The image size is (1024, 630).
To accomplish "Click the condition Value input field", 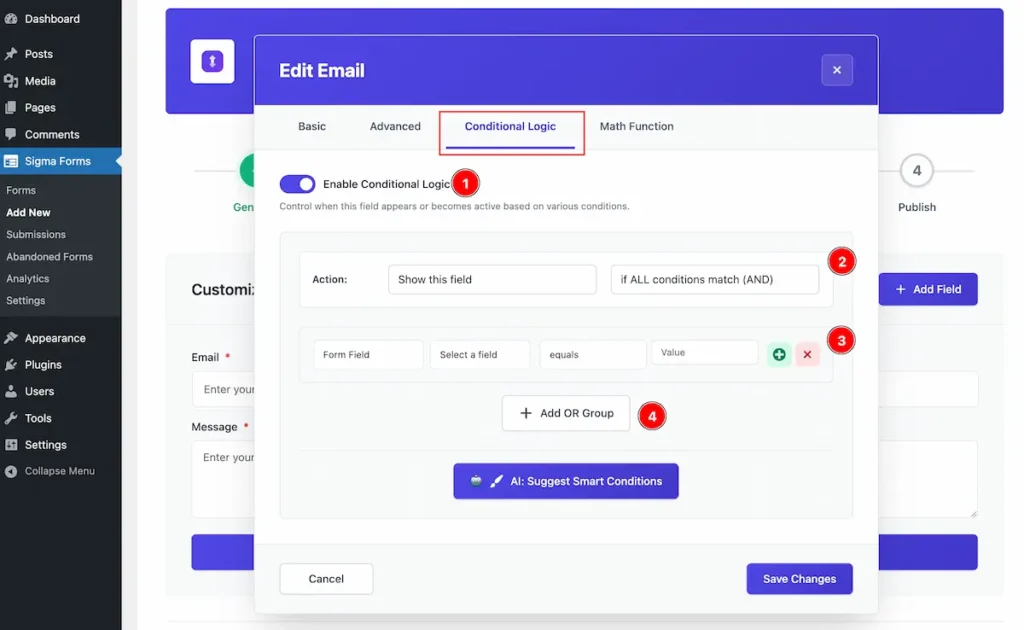I will 704,353.
